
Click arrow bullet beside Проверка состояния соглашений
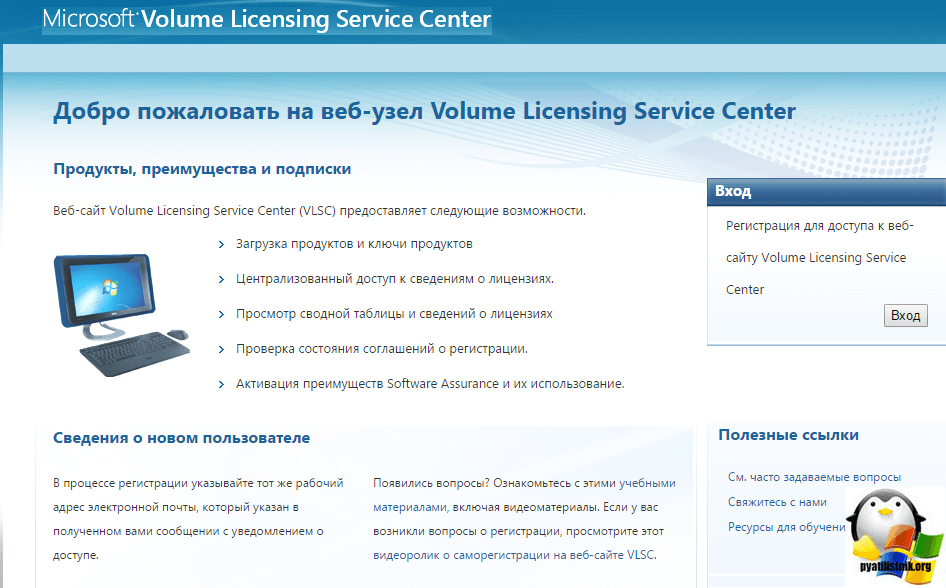point(221,349)
